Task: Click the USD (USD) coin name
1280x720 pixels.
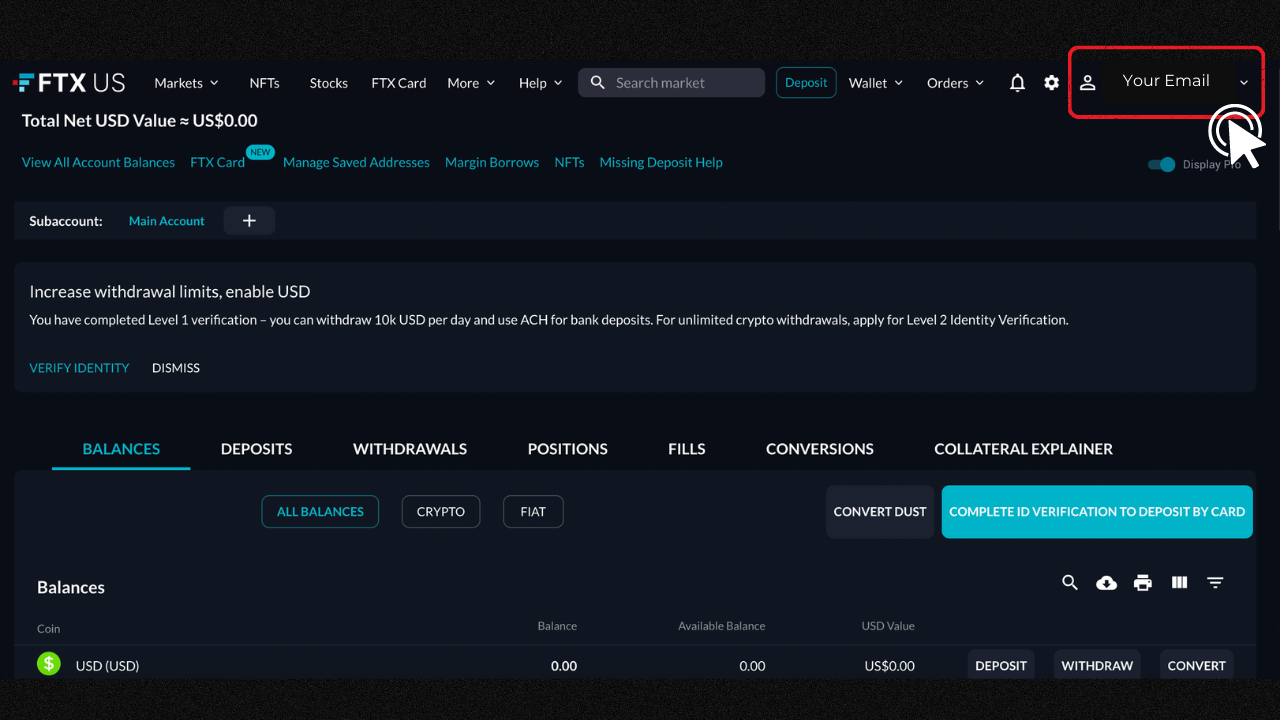Action: point(107,666)
